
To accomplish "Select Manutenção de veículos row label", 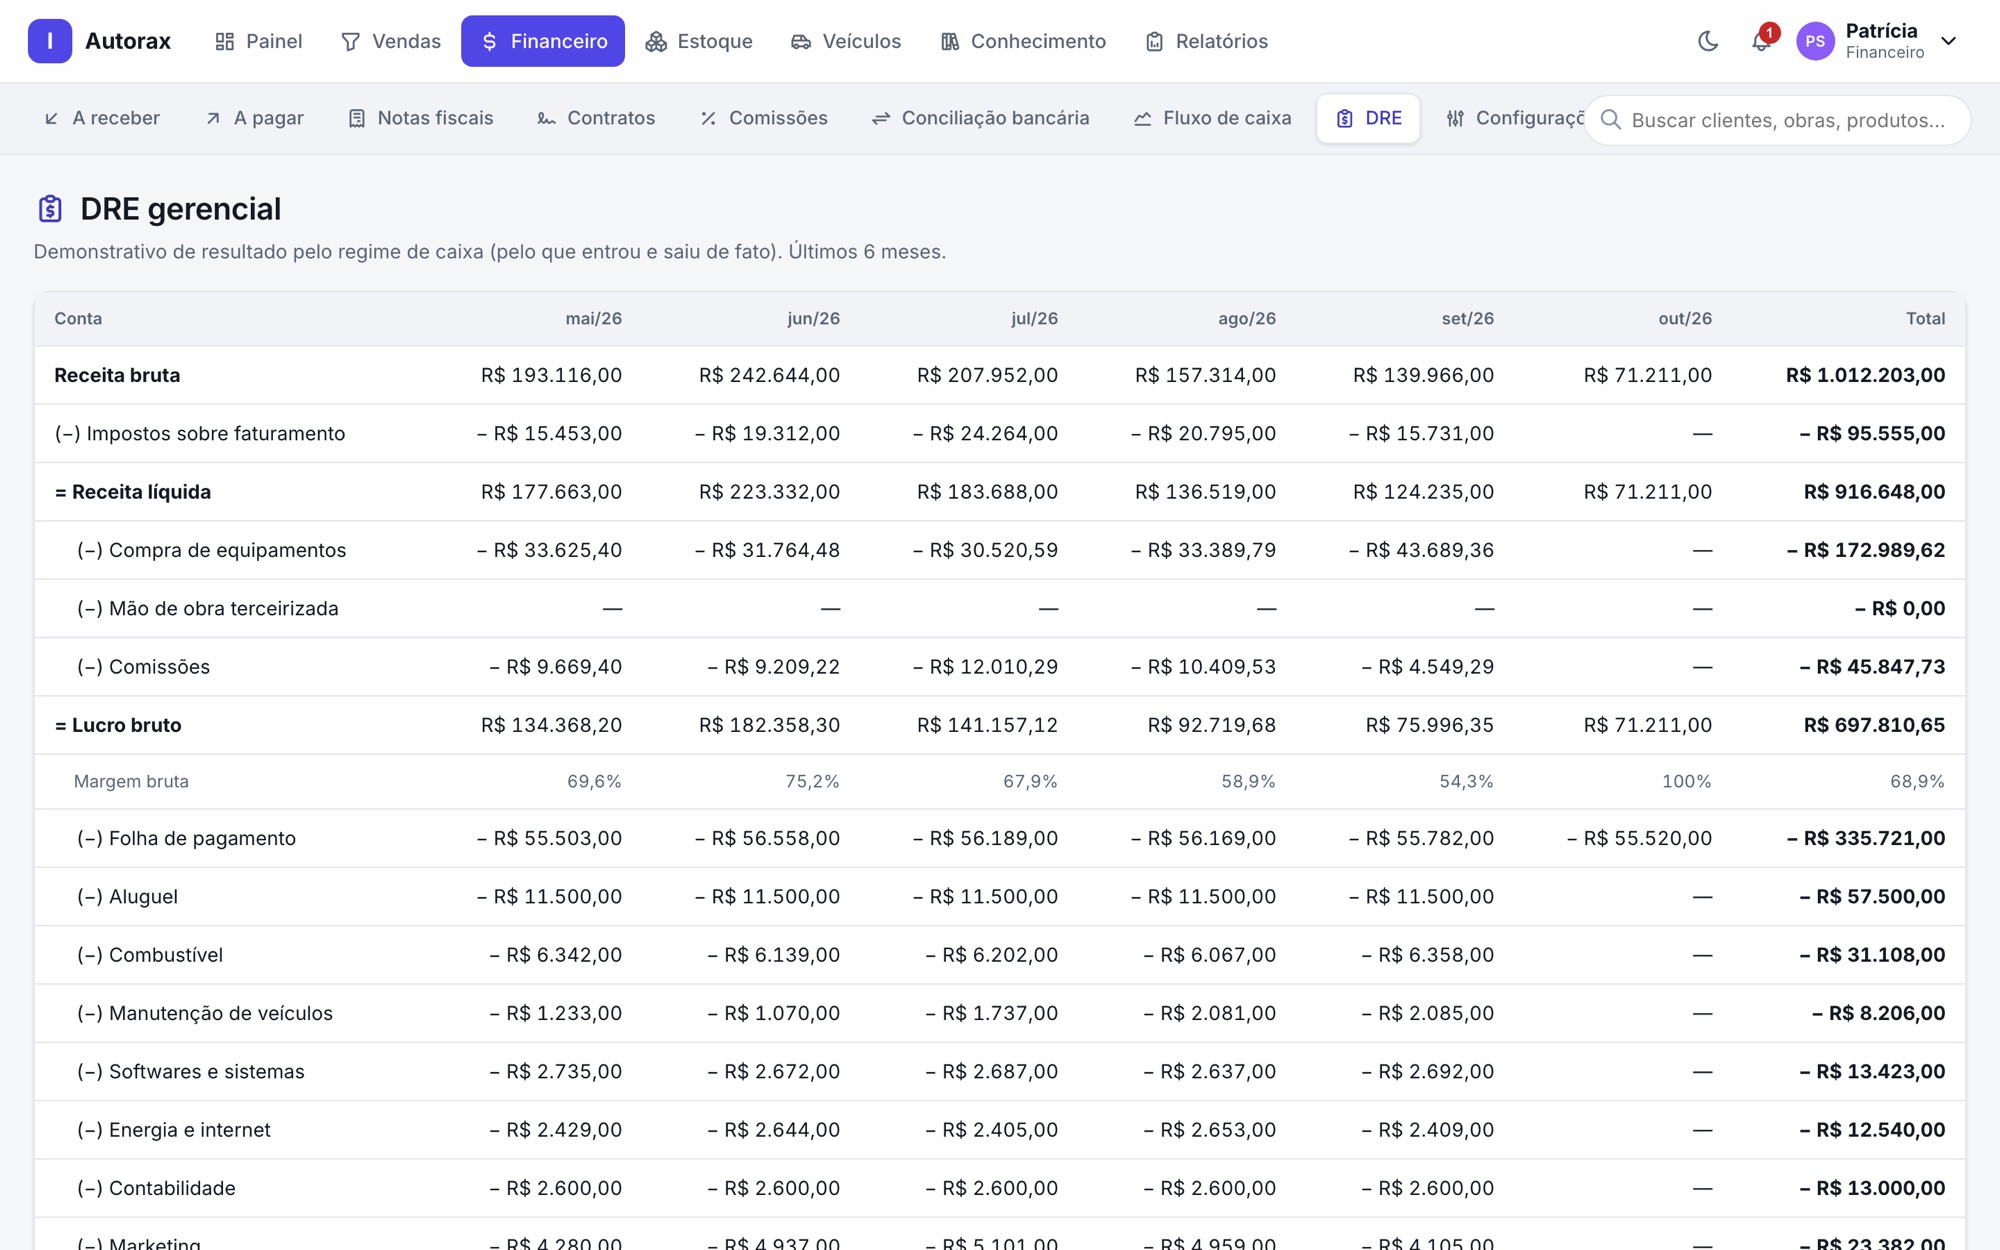I will (205, 1013).
